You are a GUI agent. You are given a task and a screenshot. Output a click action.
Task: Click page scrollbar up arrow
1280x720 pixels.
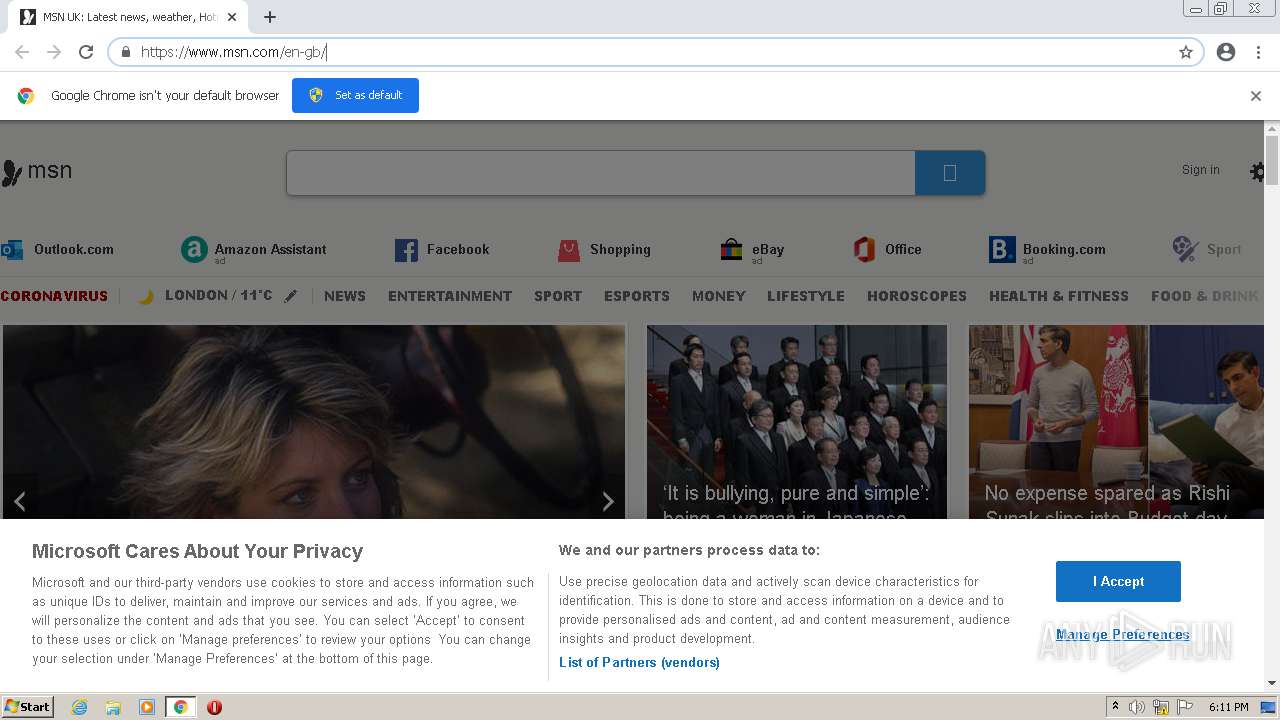pos(1272,129)
